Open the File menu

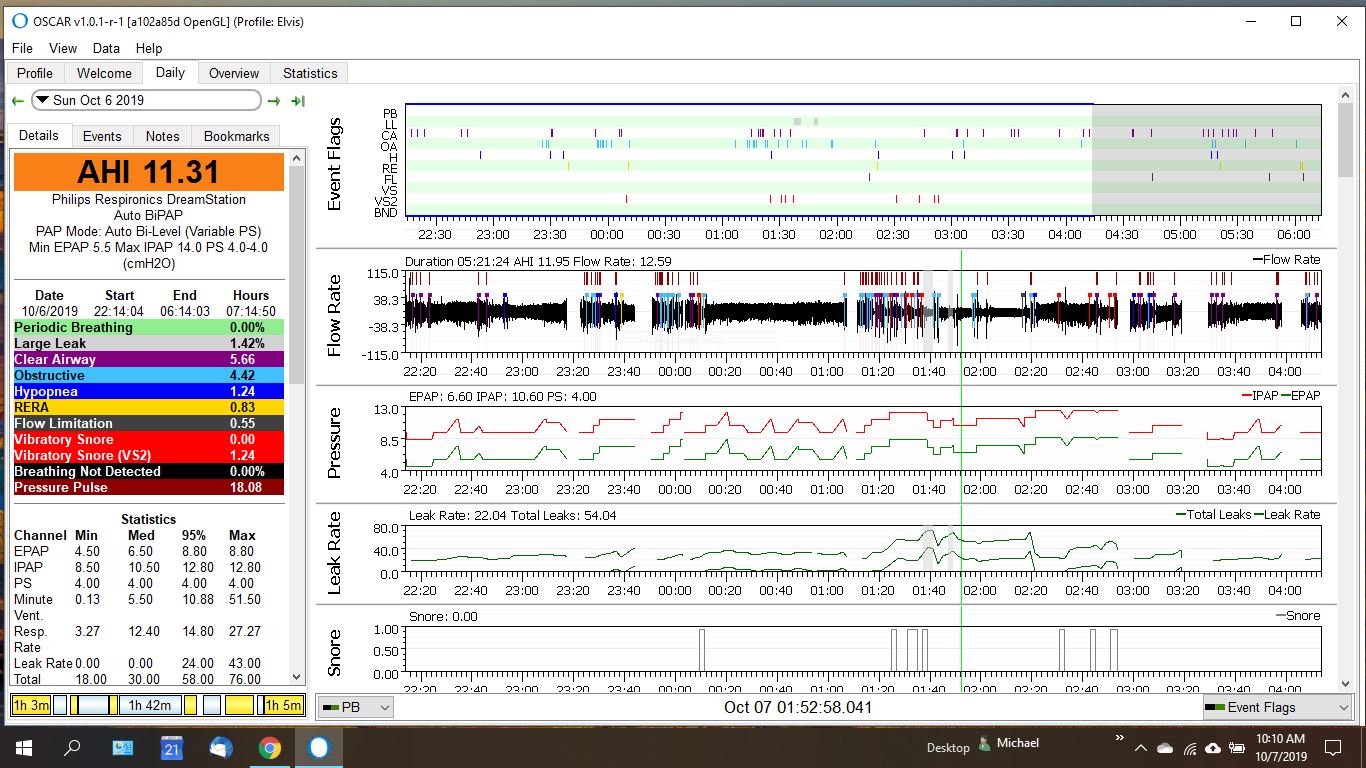(22, 48)
